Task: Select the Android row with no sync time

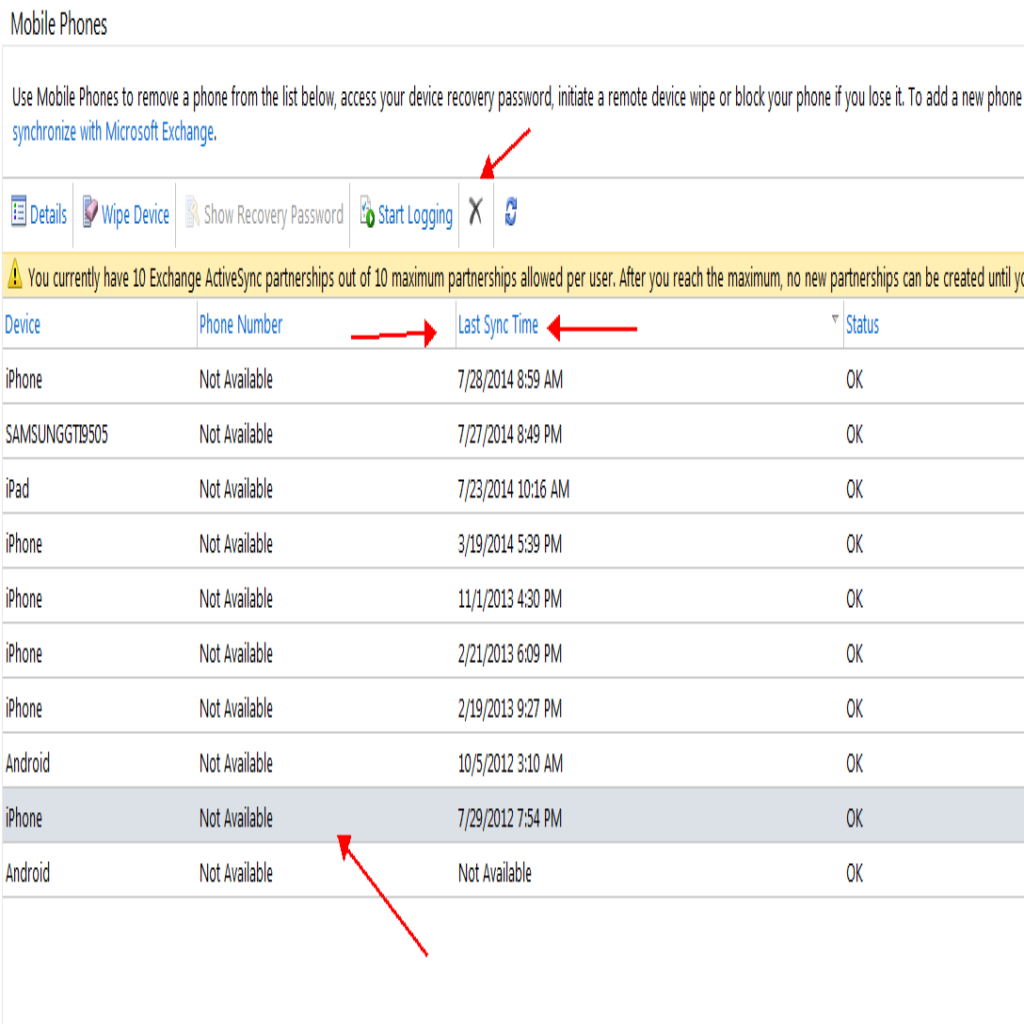Action: coord(27,873)
